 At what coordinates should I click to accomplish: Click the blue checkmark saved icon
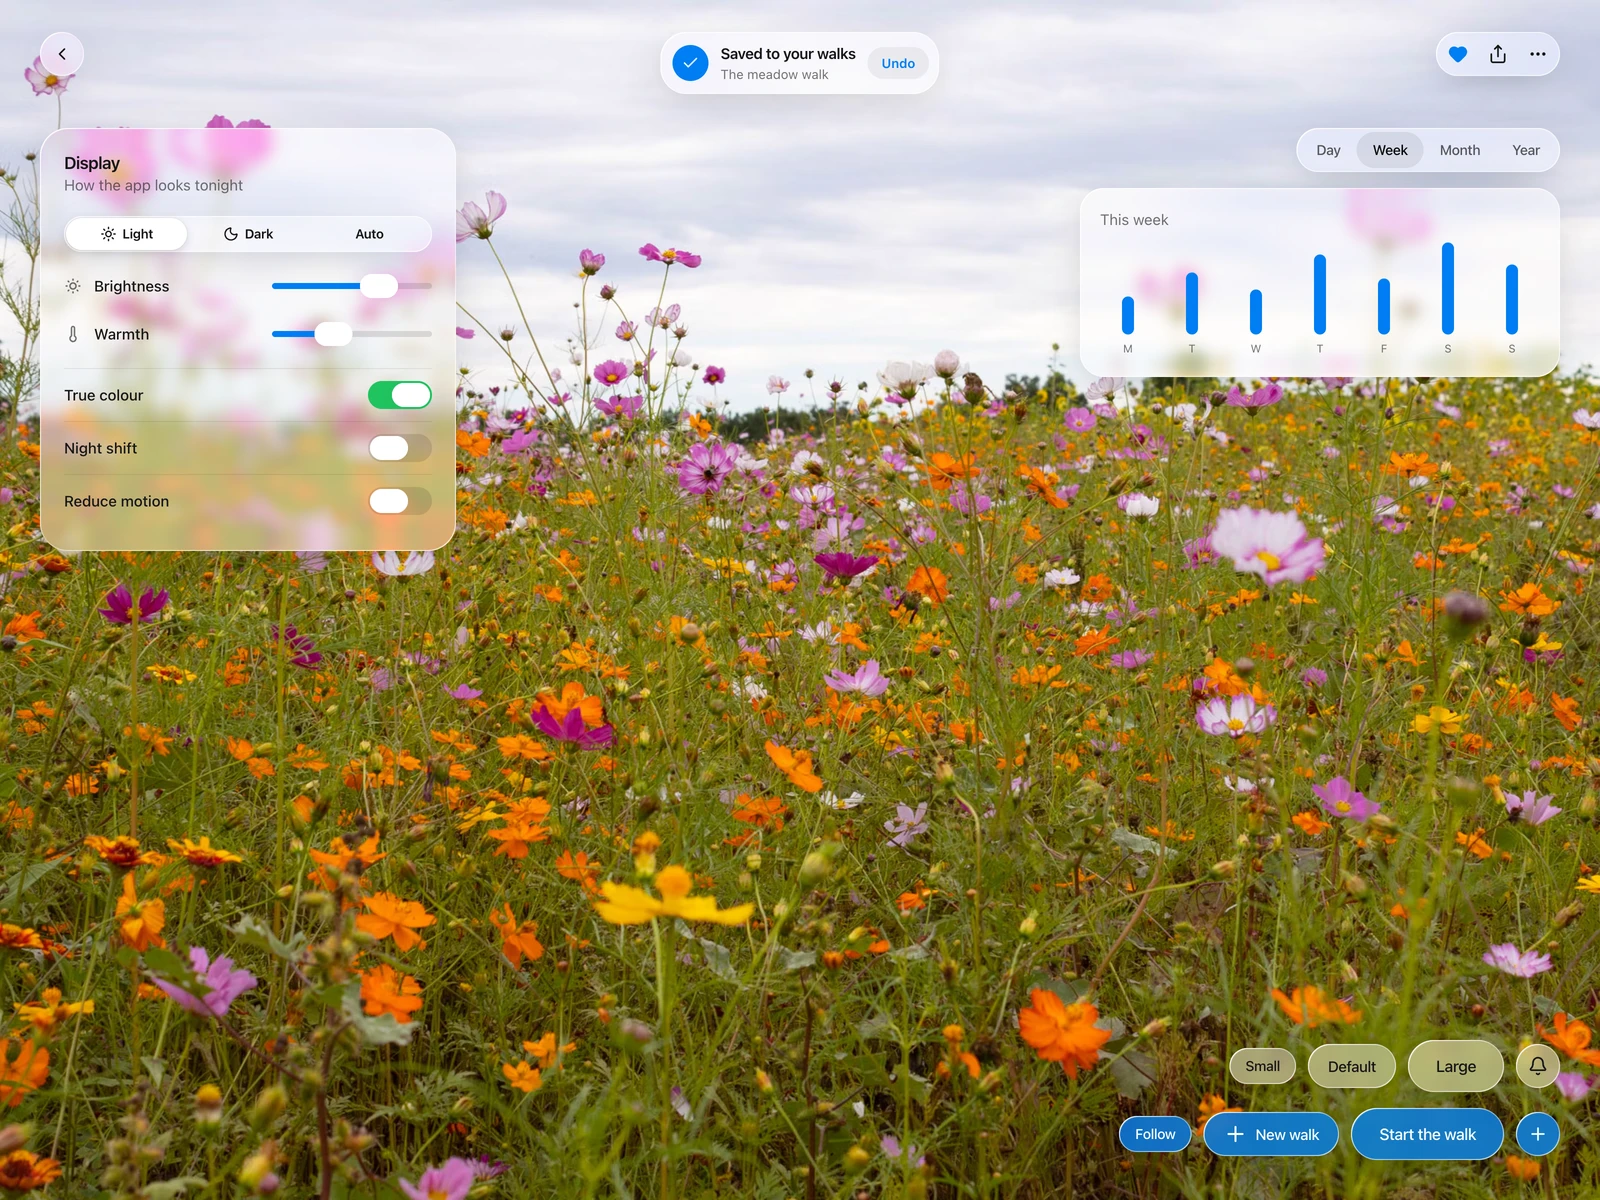(690, 63)
